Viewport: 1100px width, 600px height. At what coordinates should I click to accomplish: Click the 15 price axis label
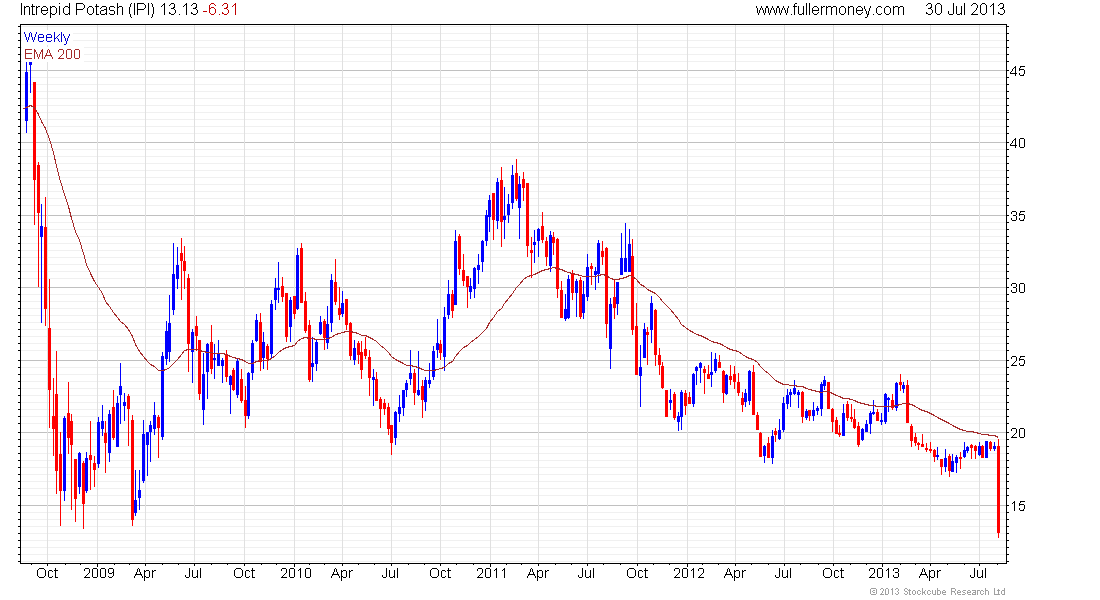[x=1017, y=506]
